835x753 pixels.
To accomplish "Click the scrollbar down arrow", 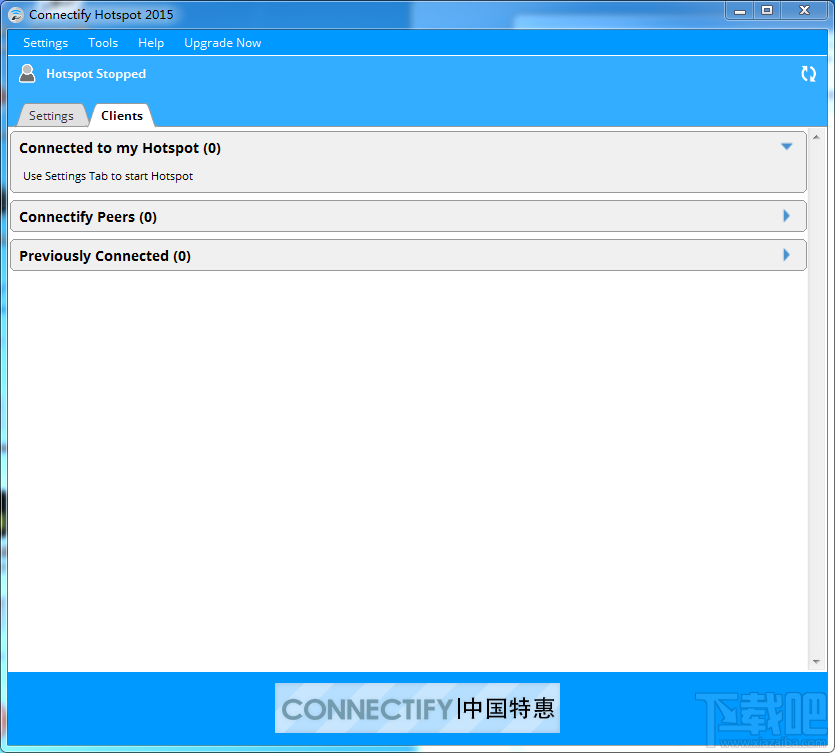I will (x=816, y=662).
